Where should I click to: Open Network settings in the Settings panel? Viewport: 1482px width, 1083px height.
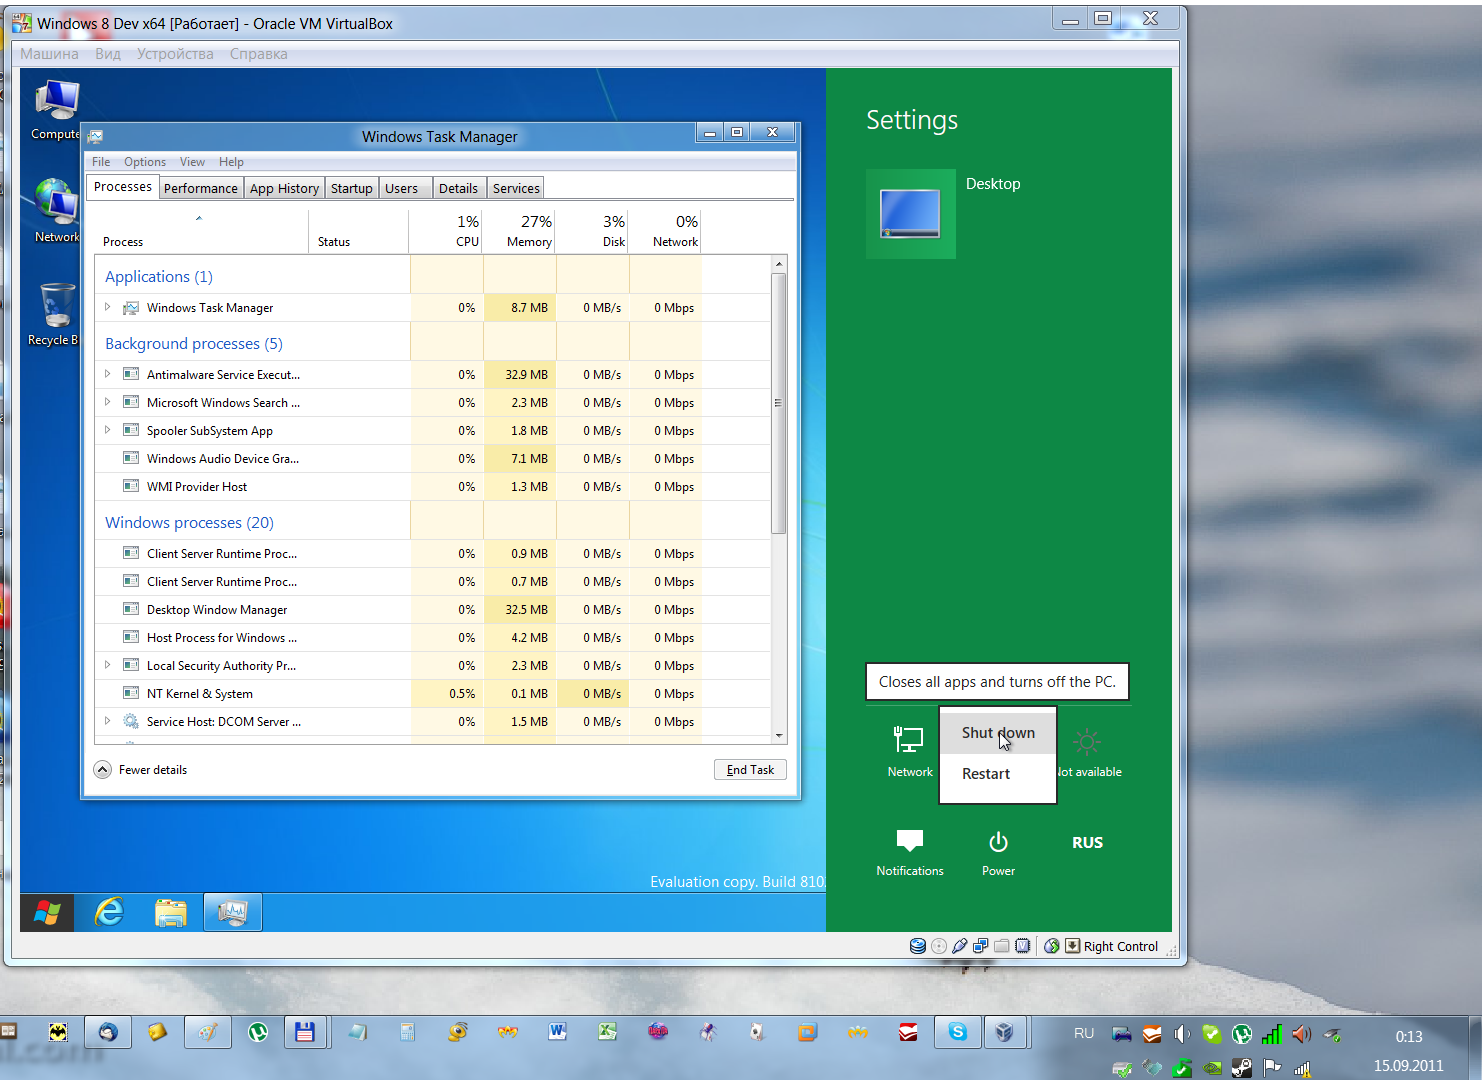click(x=909, y=751)
